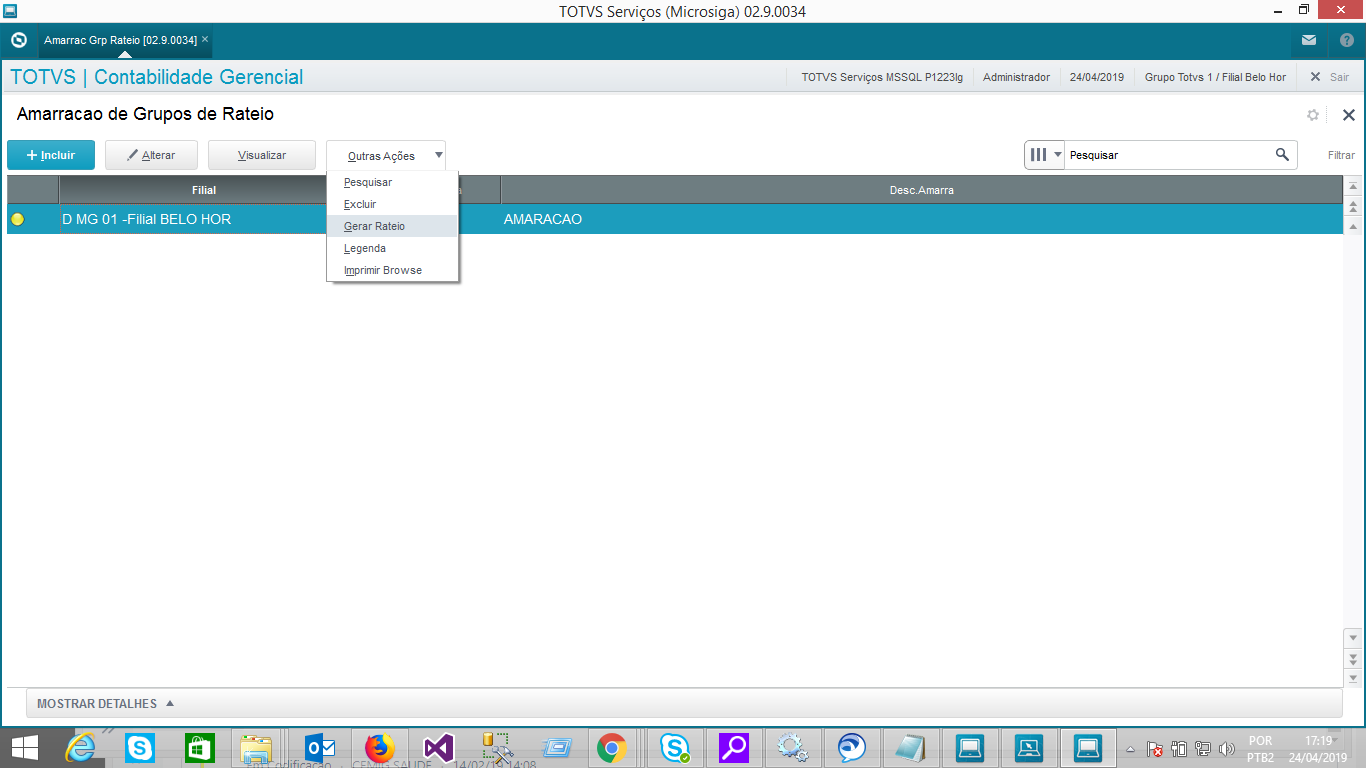This screenshot has width=1366, height=768.
Task: Click the Sair exit button
Action: pyautogui.click(x=1330, y=77)
